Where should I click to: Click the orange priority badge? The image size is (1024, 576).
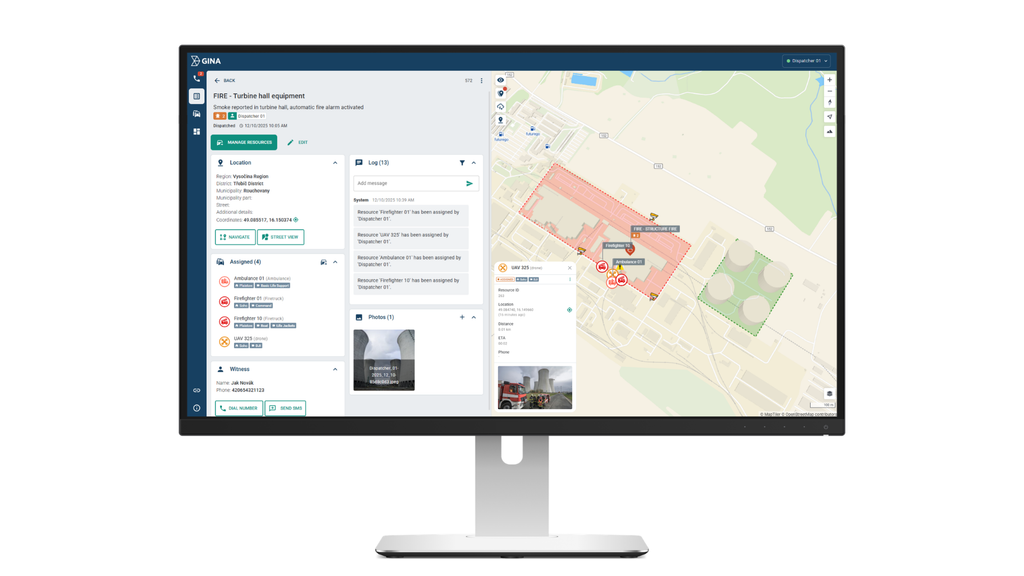point(219,116)
